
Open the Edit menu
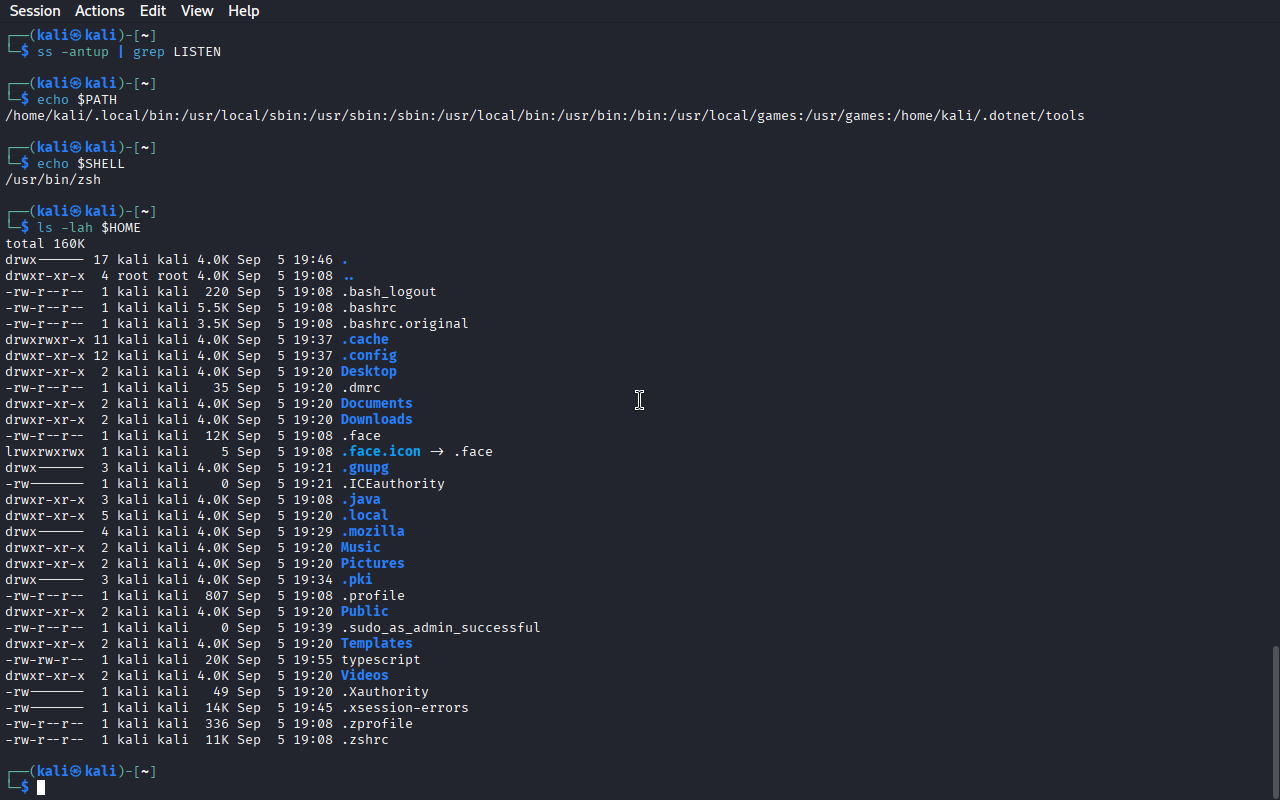coord(153,11)
